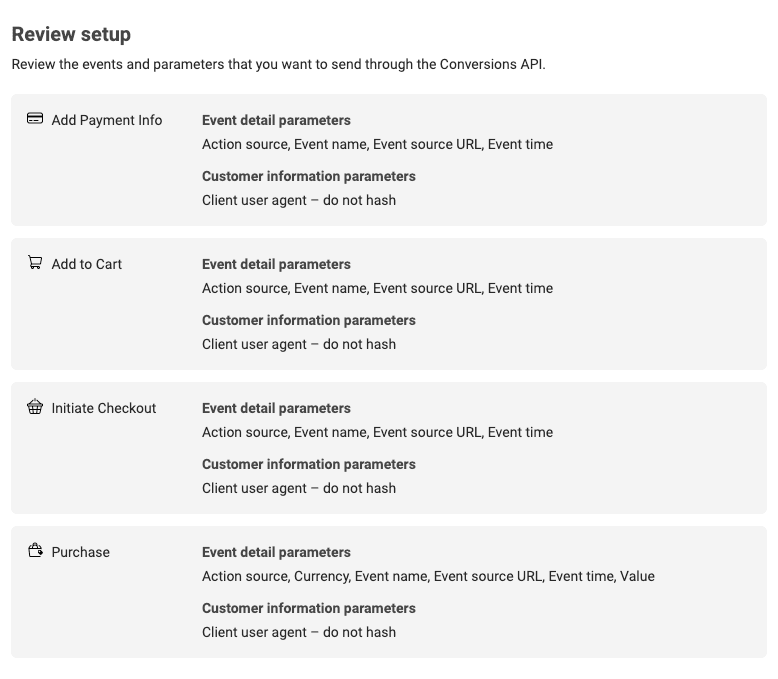Click Customer information parameters under Purchase
The width and height of the screenshot is (778, 679).
pyautogui.click(x=308, y=608)
